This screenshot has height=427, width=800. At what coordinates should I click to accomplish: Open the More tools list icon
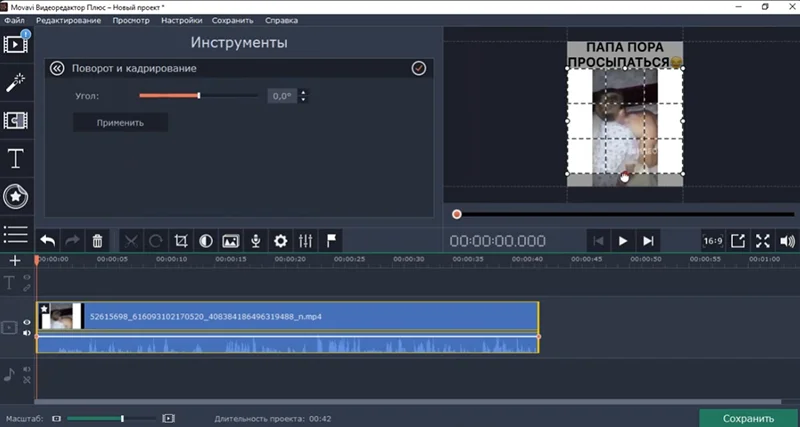pos(16,234)
